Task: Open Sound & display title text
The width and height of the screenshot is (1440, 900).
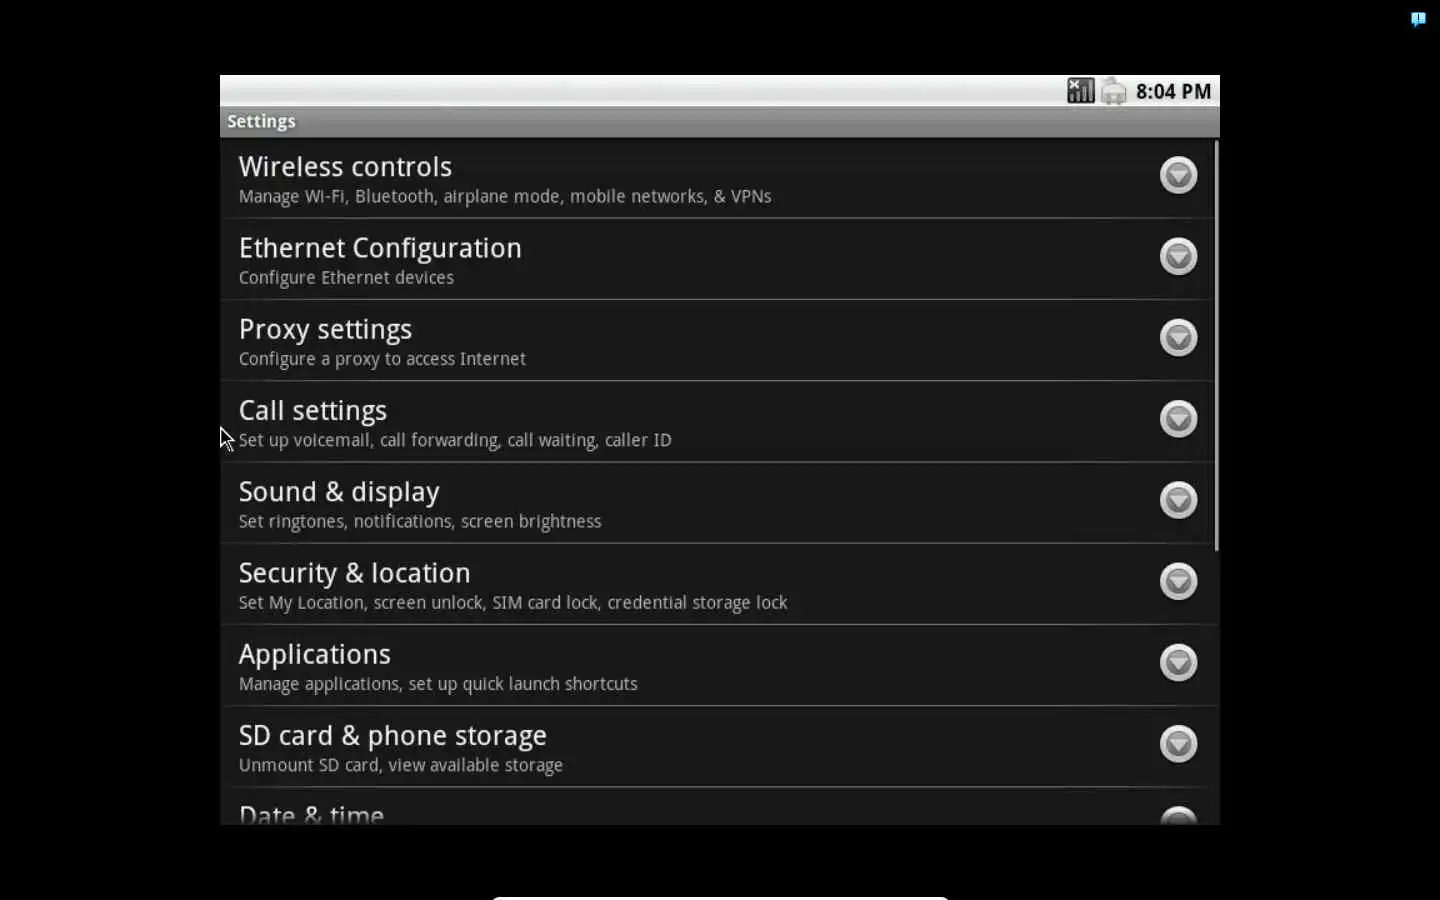Action: (339, 492)
